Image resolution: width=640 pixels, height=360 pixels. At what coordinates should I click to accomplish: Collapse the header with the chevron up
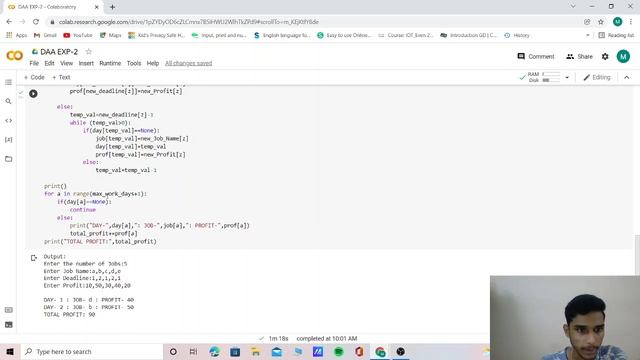[627, 77]
